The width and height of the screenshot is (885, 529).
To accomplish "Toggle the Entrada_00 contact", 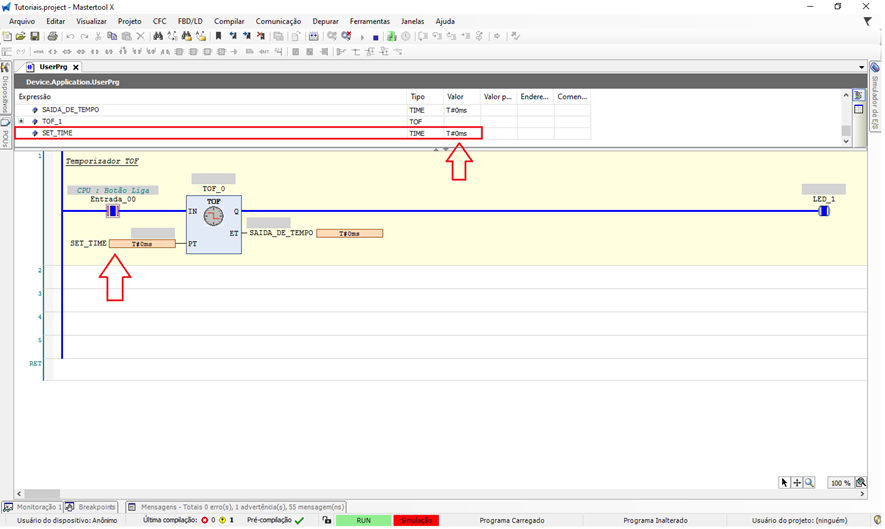I will (x=113, y=211).
